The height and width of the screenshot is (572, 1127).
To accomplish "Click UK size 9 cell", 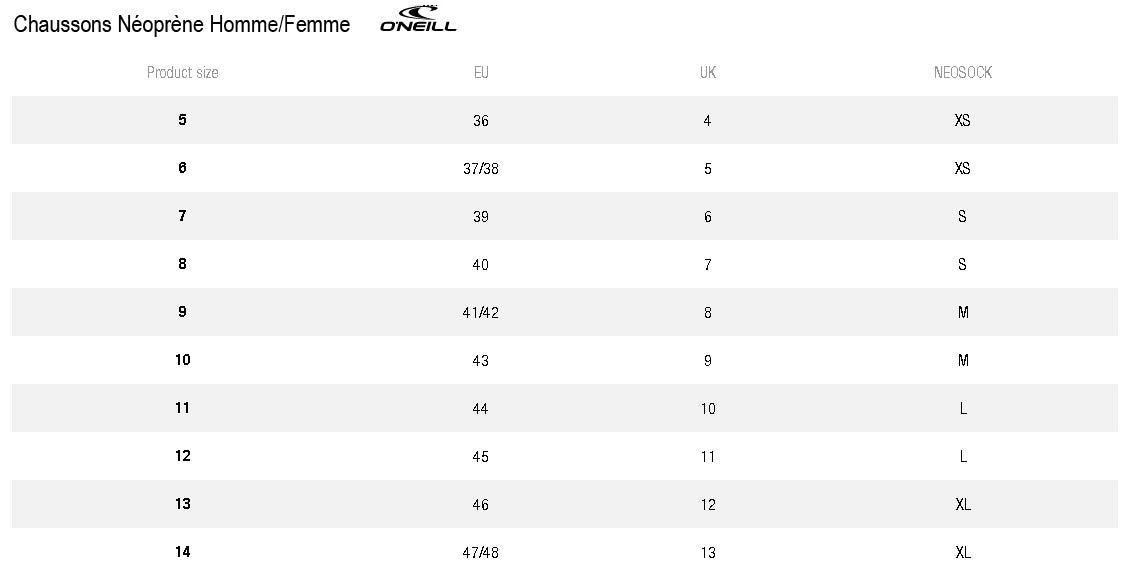I will point(708,361).
